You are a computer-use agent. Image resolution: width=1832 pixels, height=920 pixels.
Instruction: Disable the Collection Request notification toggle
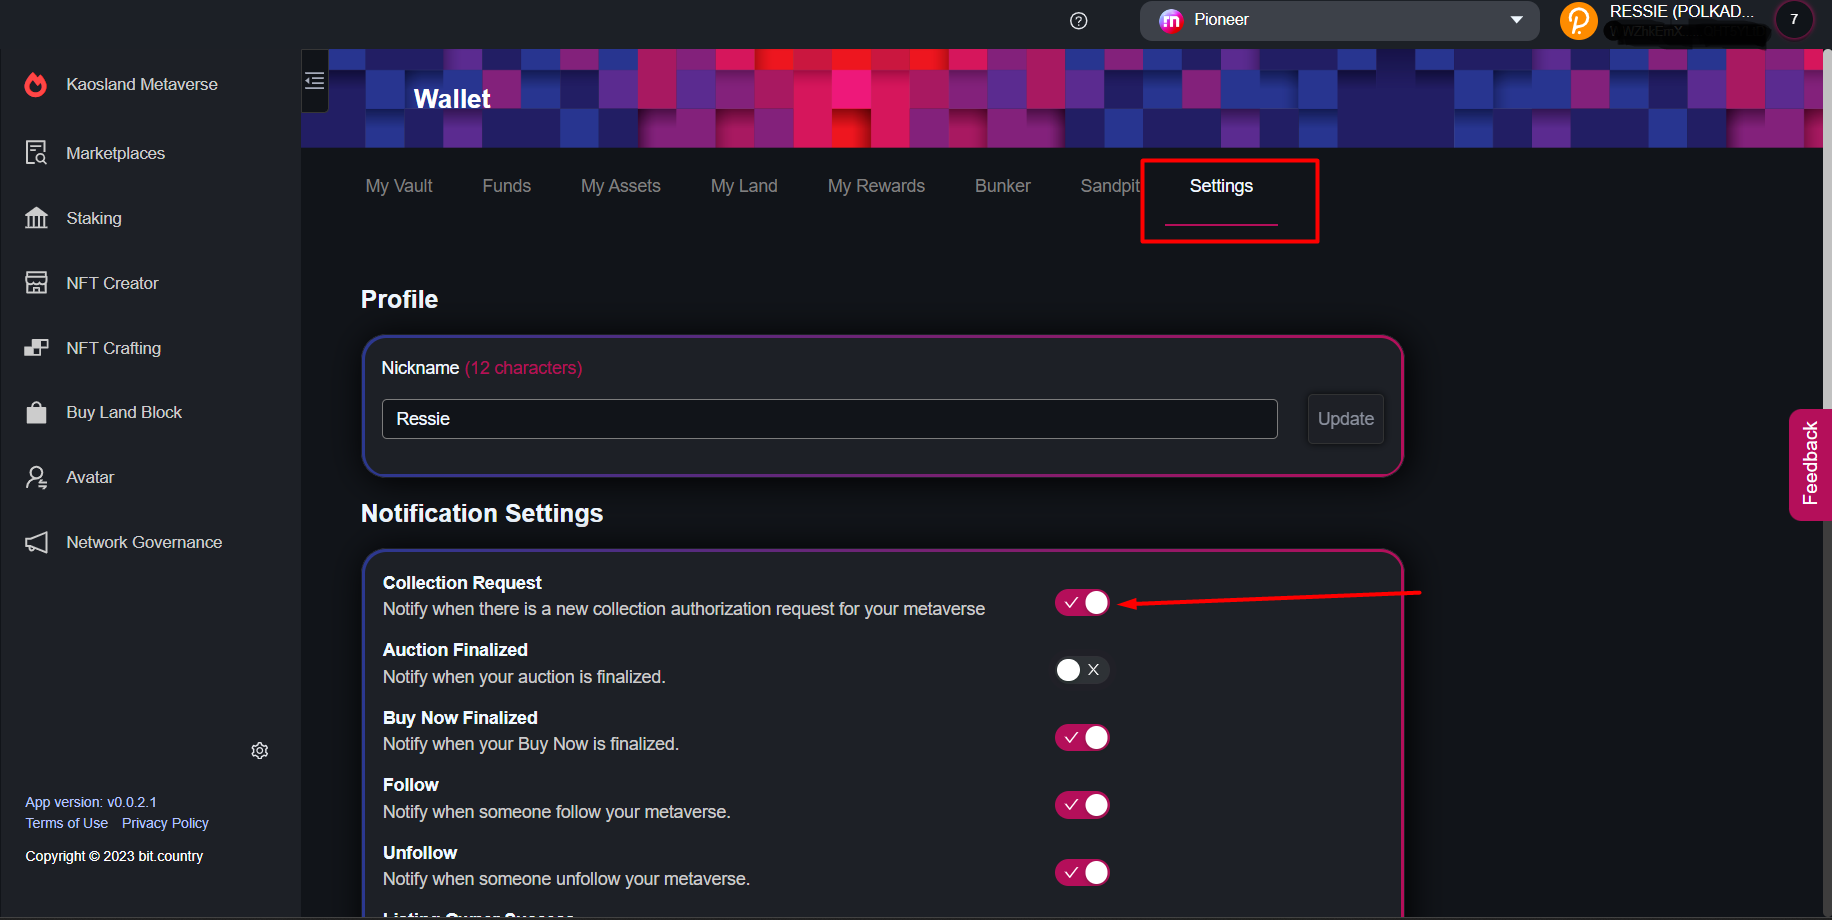(x=1082, y=603)
